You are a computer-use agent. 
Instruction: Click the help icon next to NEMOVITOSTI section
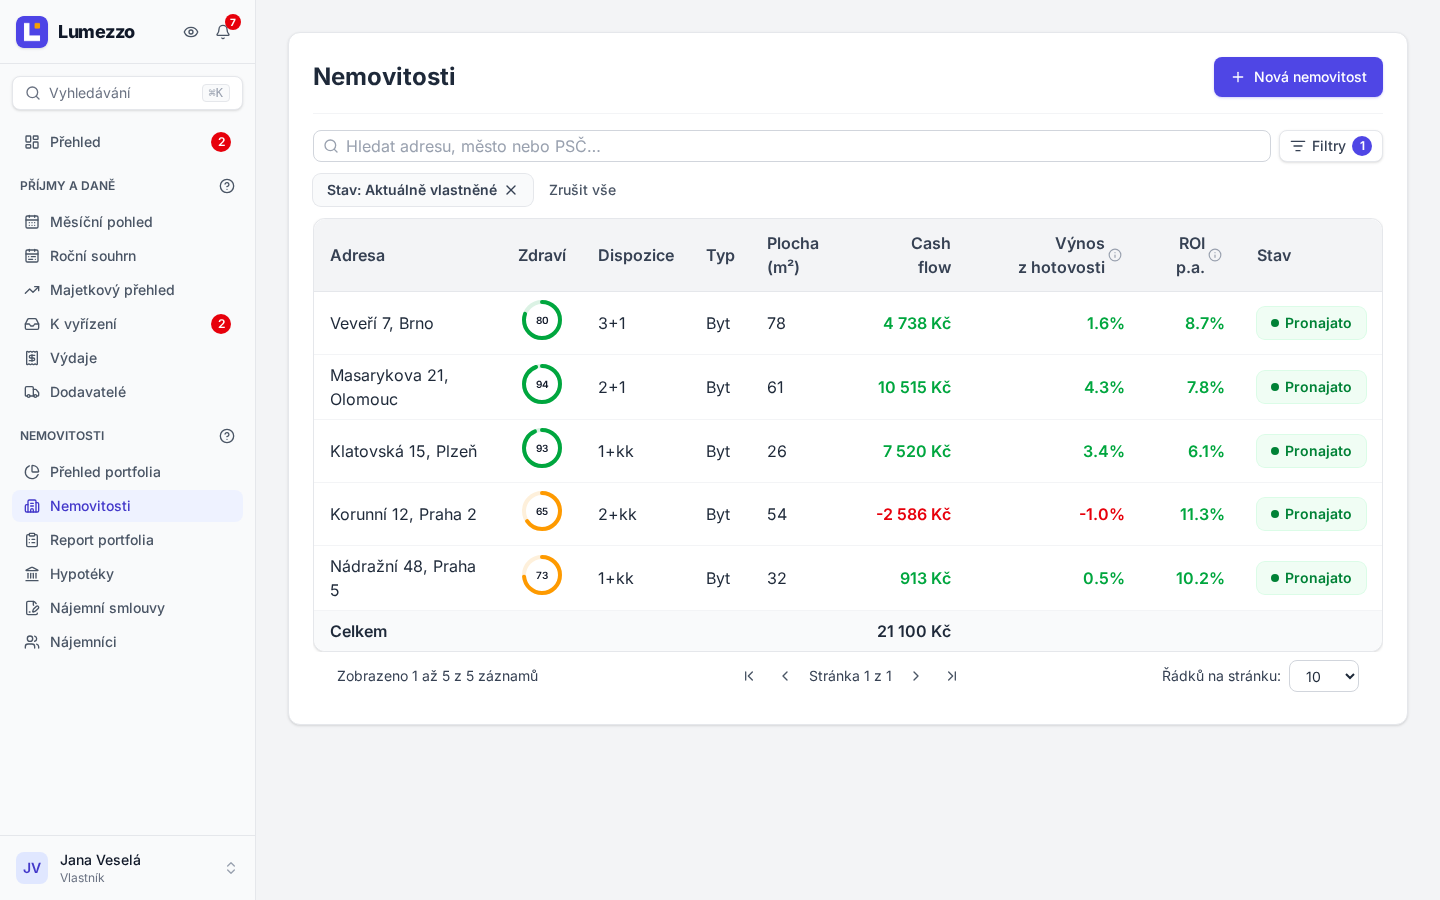[227, 436]
